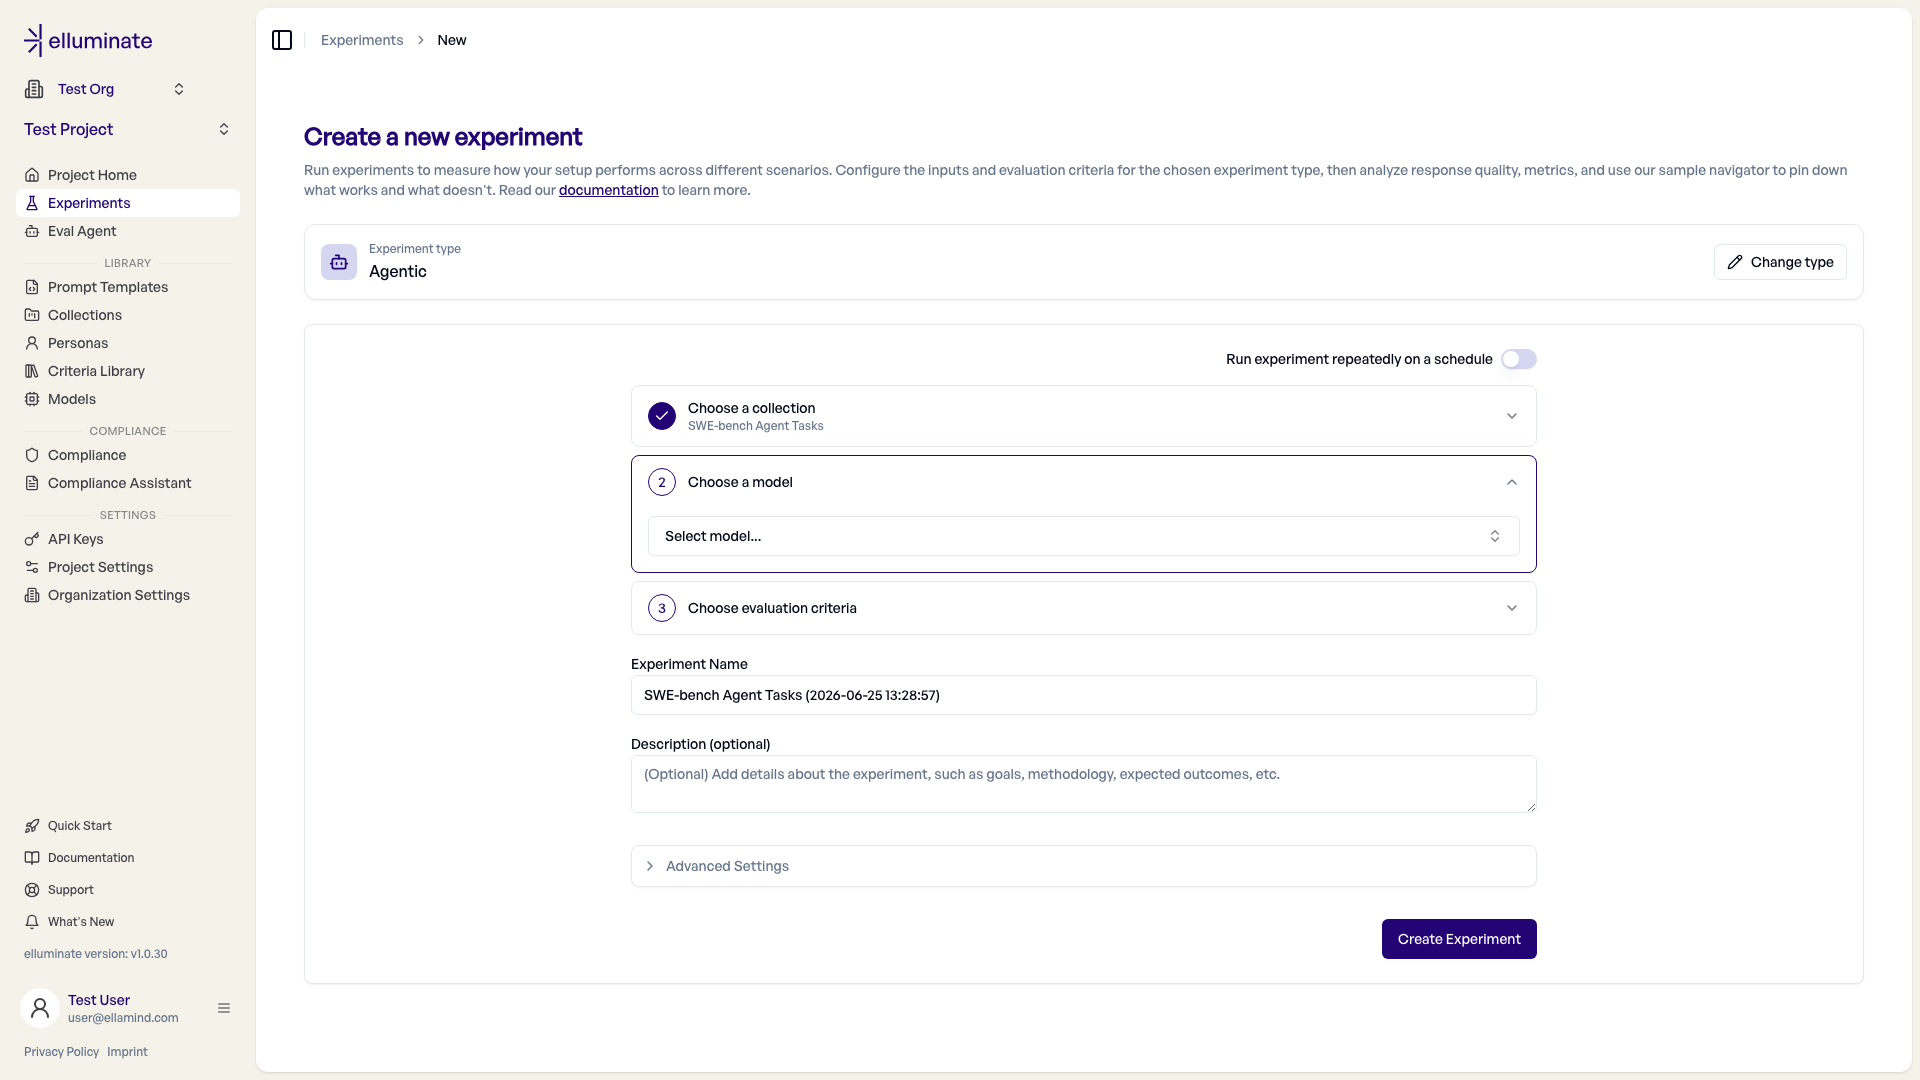This screenshot has width=1920, height=1080.
Task: Open the documentation link
Action: (608, 190)
